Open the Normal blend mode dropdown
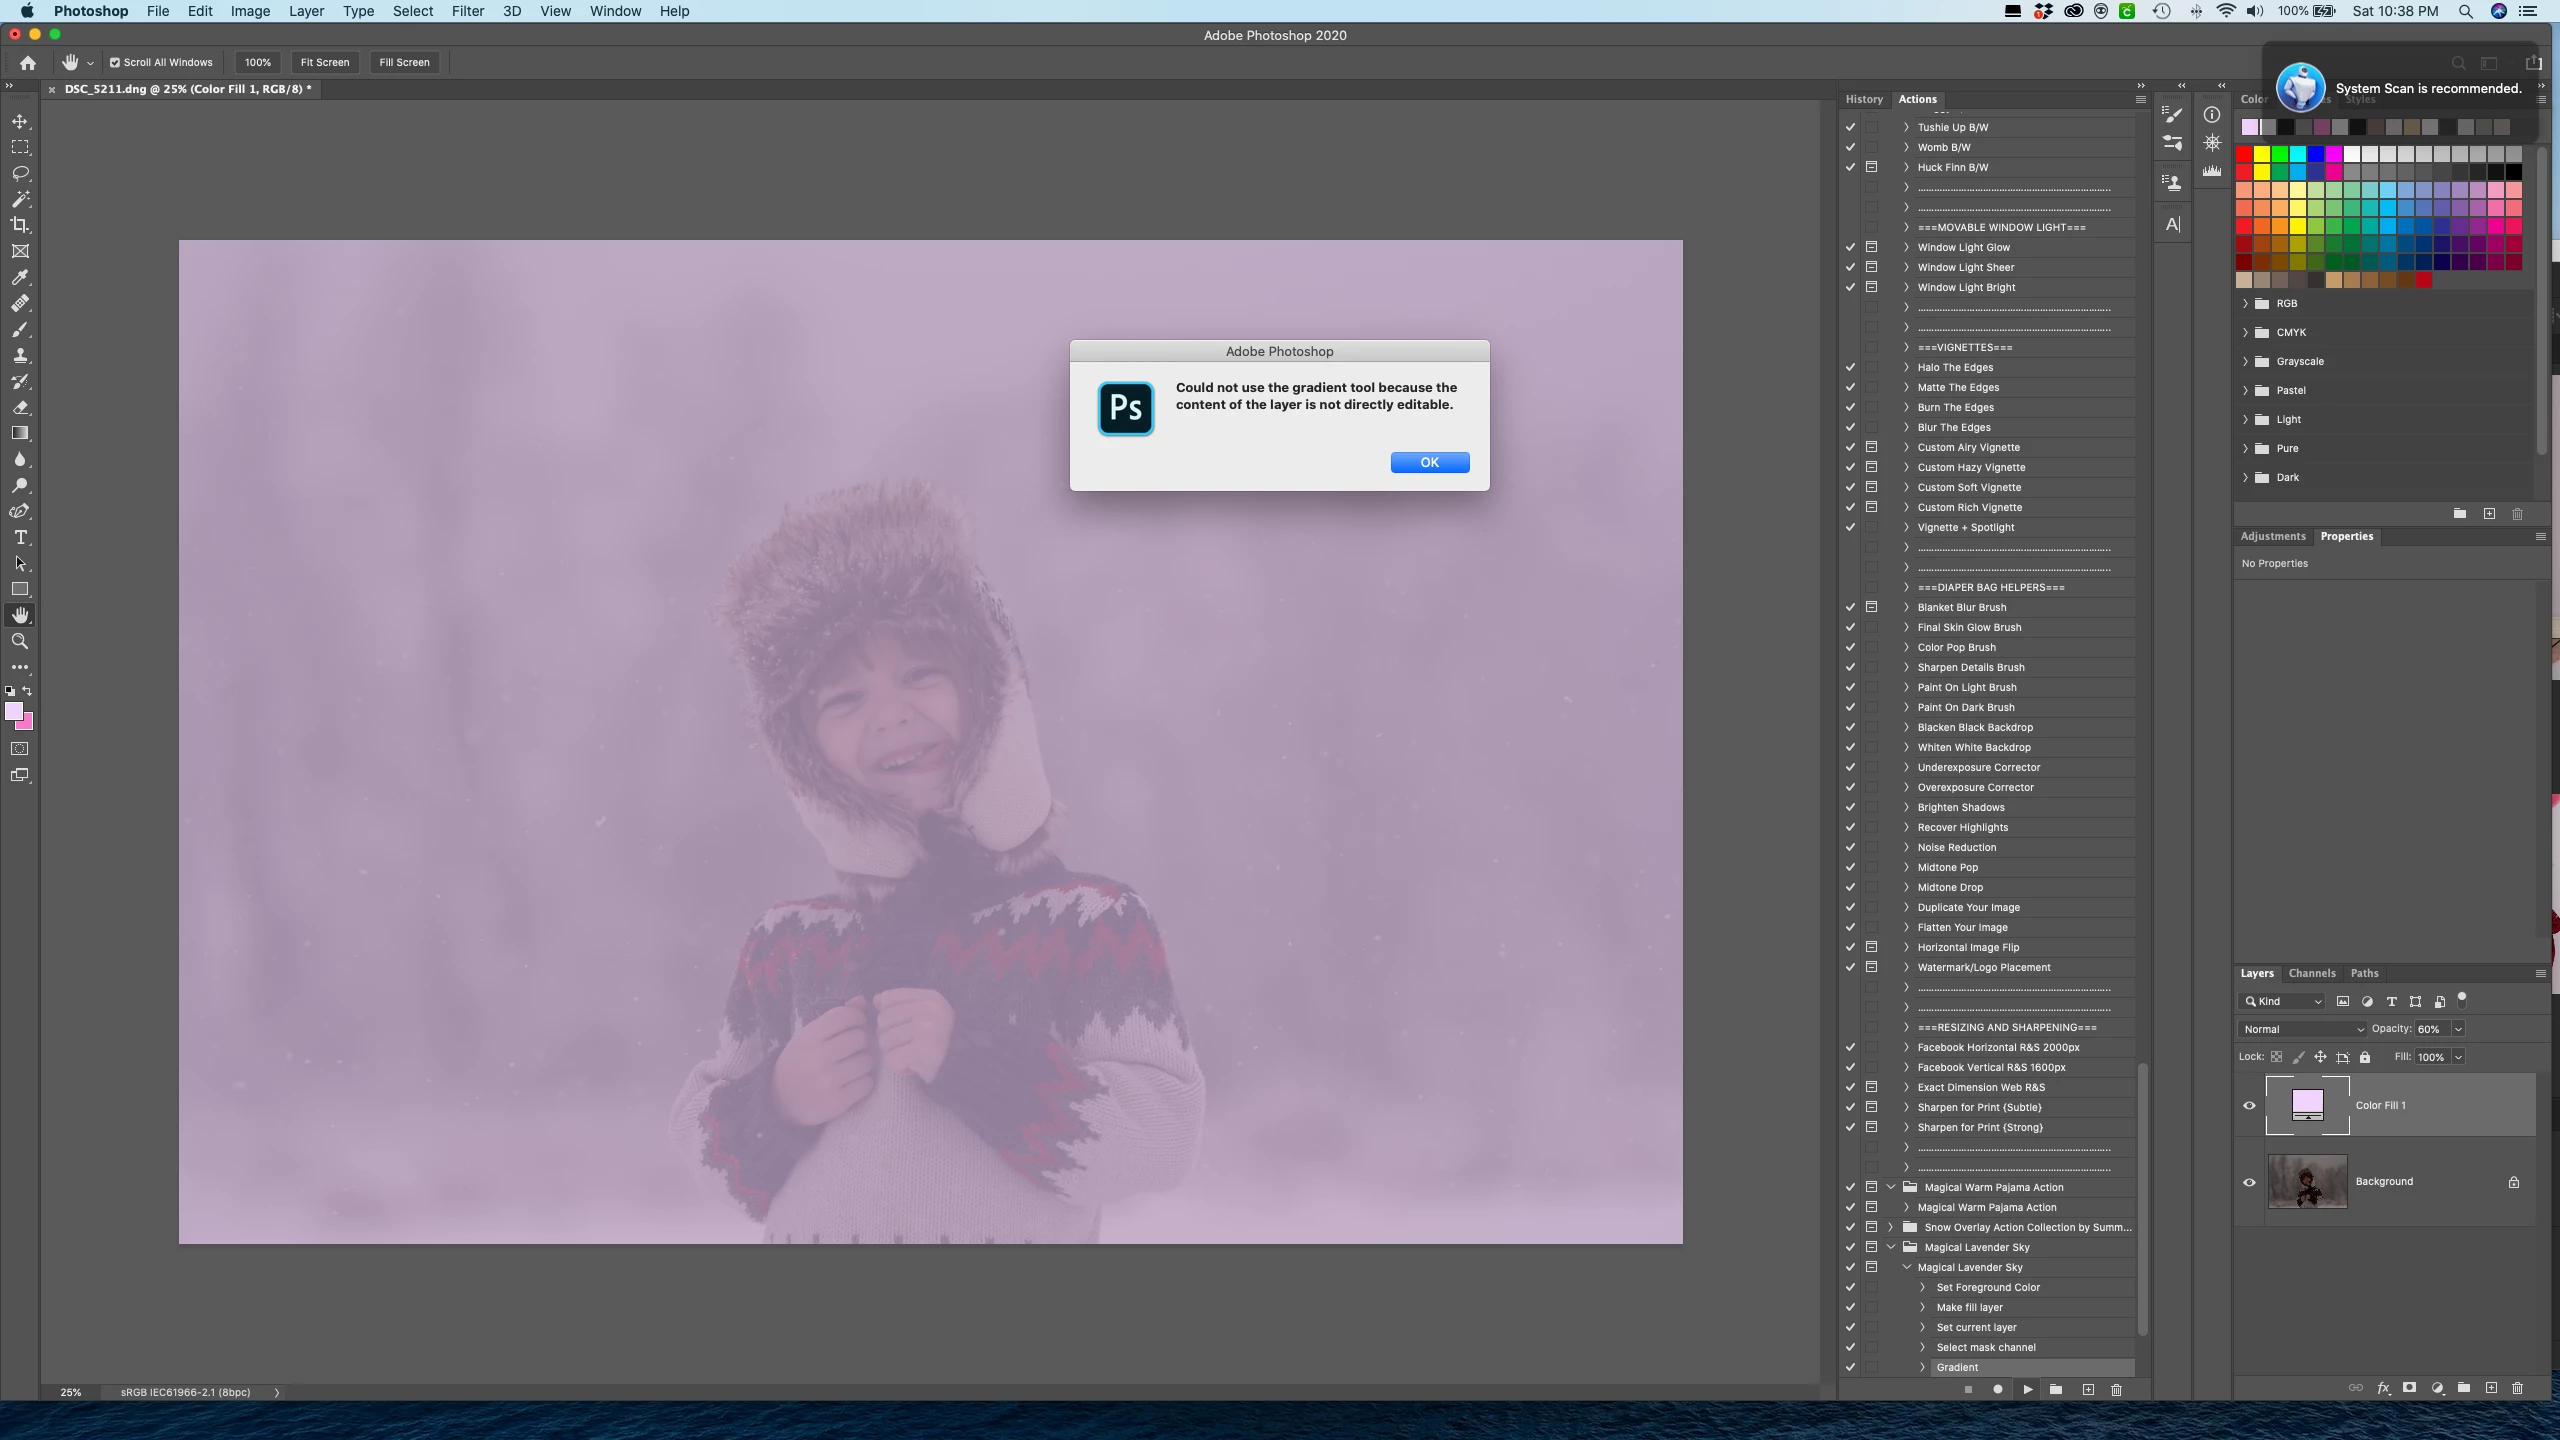 coord(2303,1029)
